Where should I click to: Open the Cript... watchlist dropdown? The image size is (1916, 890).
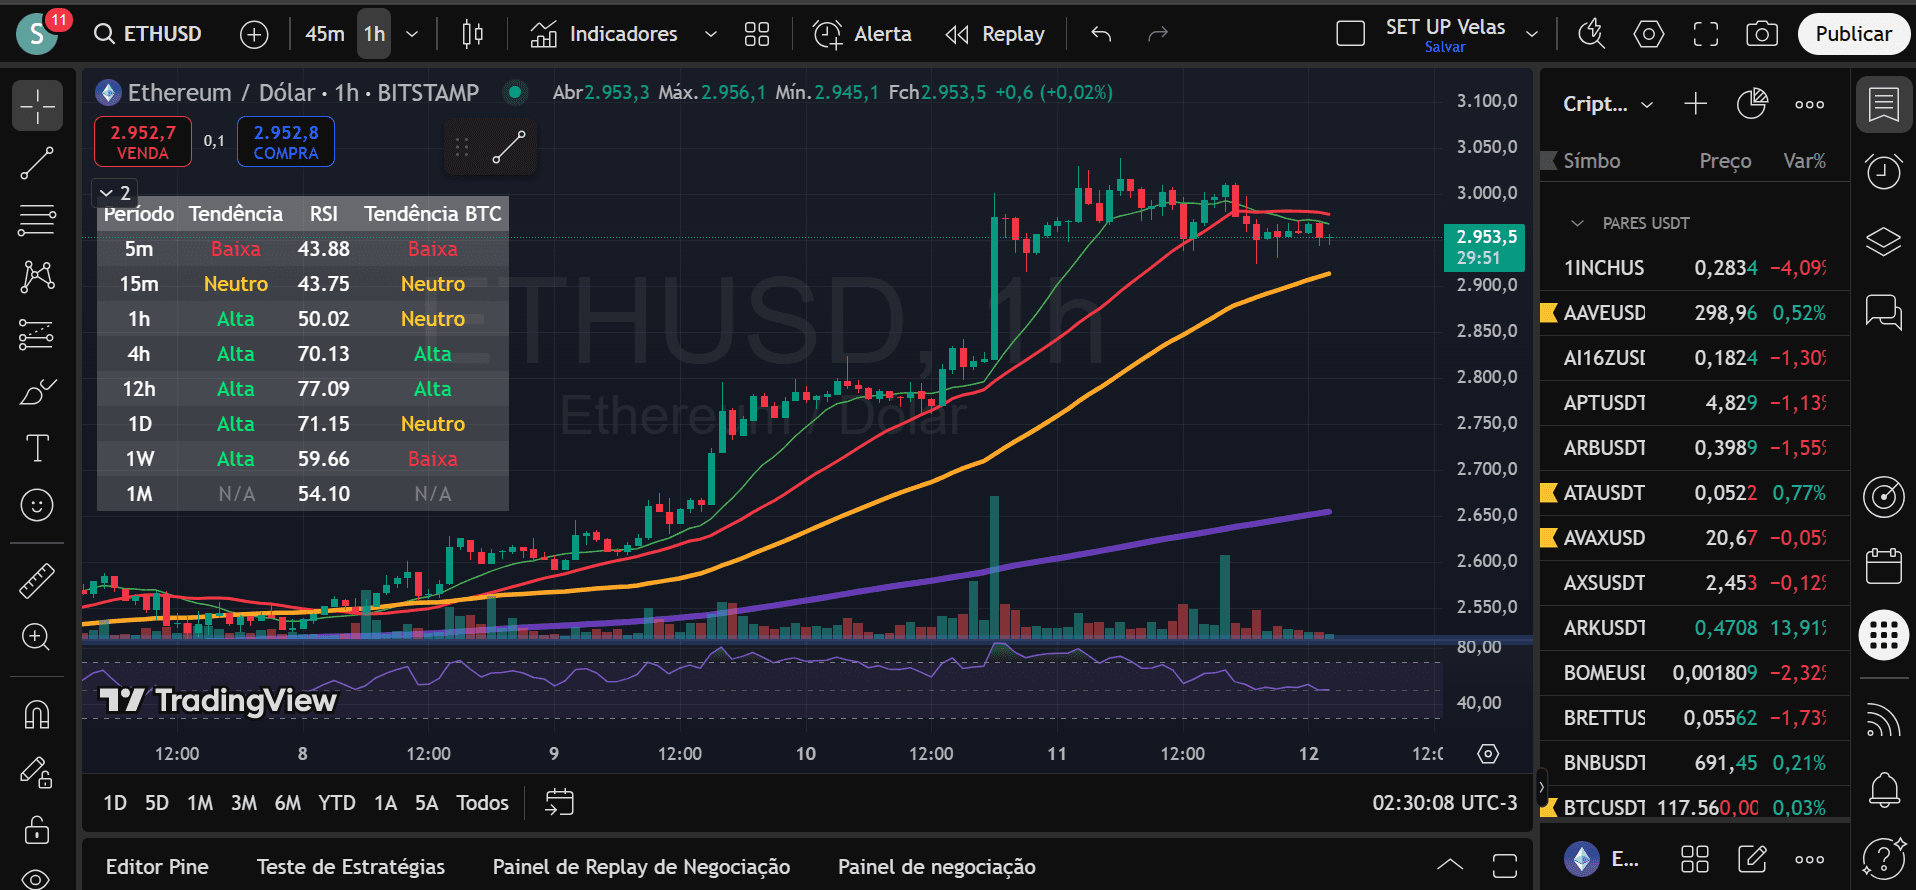(1609, 104)
